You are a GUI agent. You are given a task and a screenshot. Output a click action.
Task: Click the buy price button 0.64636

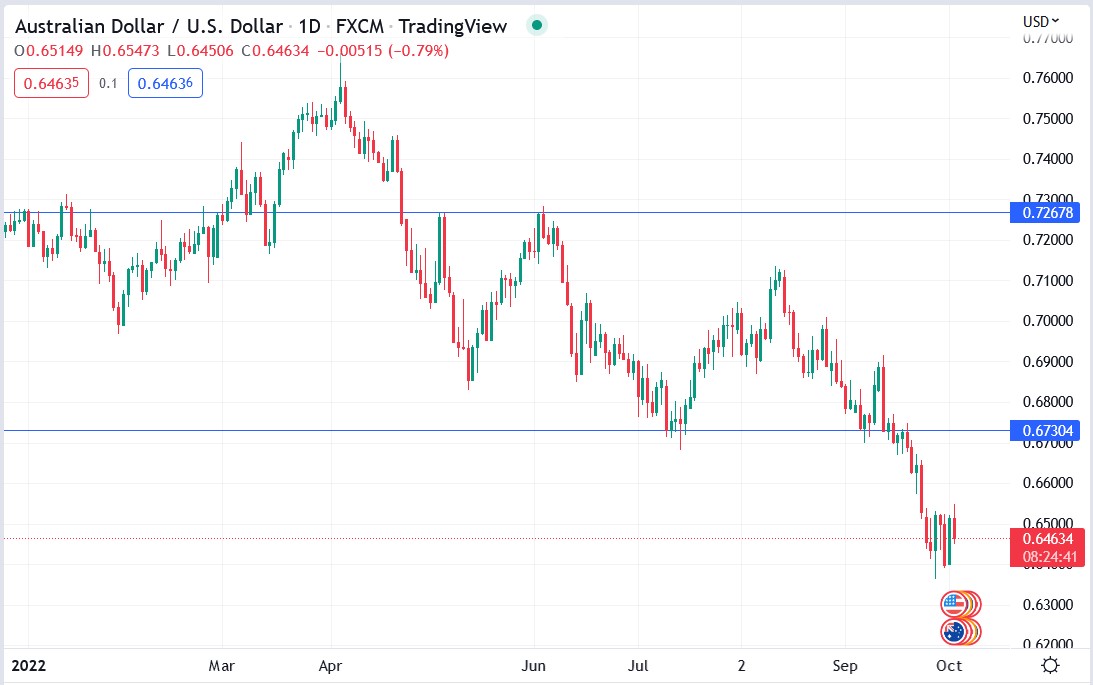(166, 83)
